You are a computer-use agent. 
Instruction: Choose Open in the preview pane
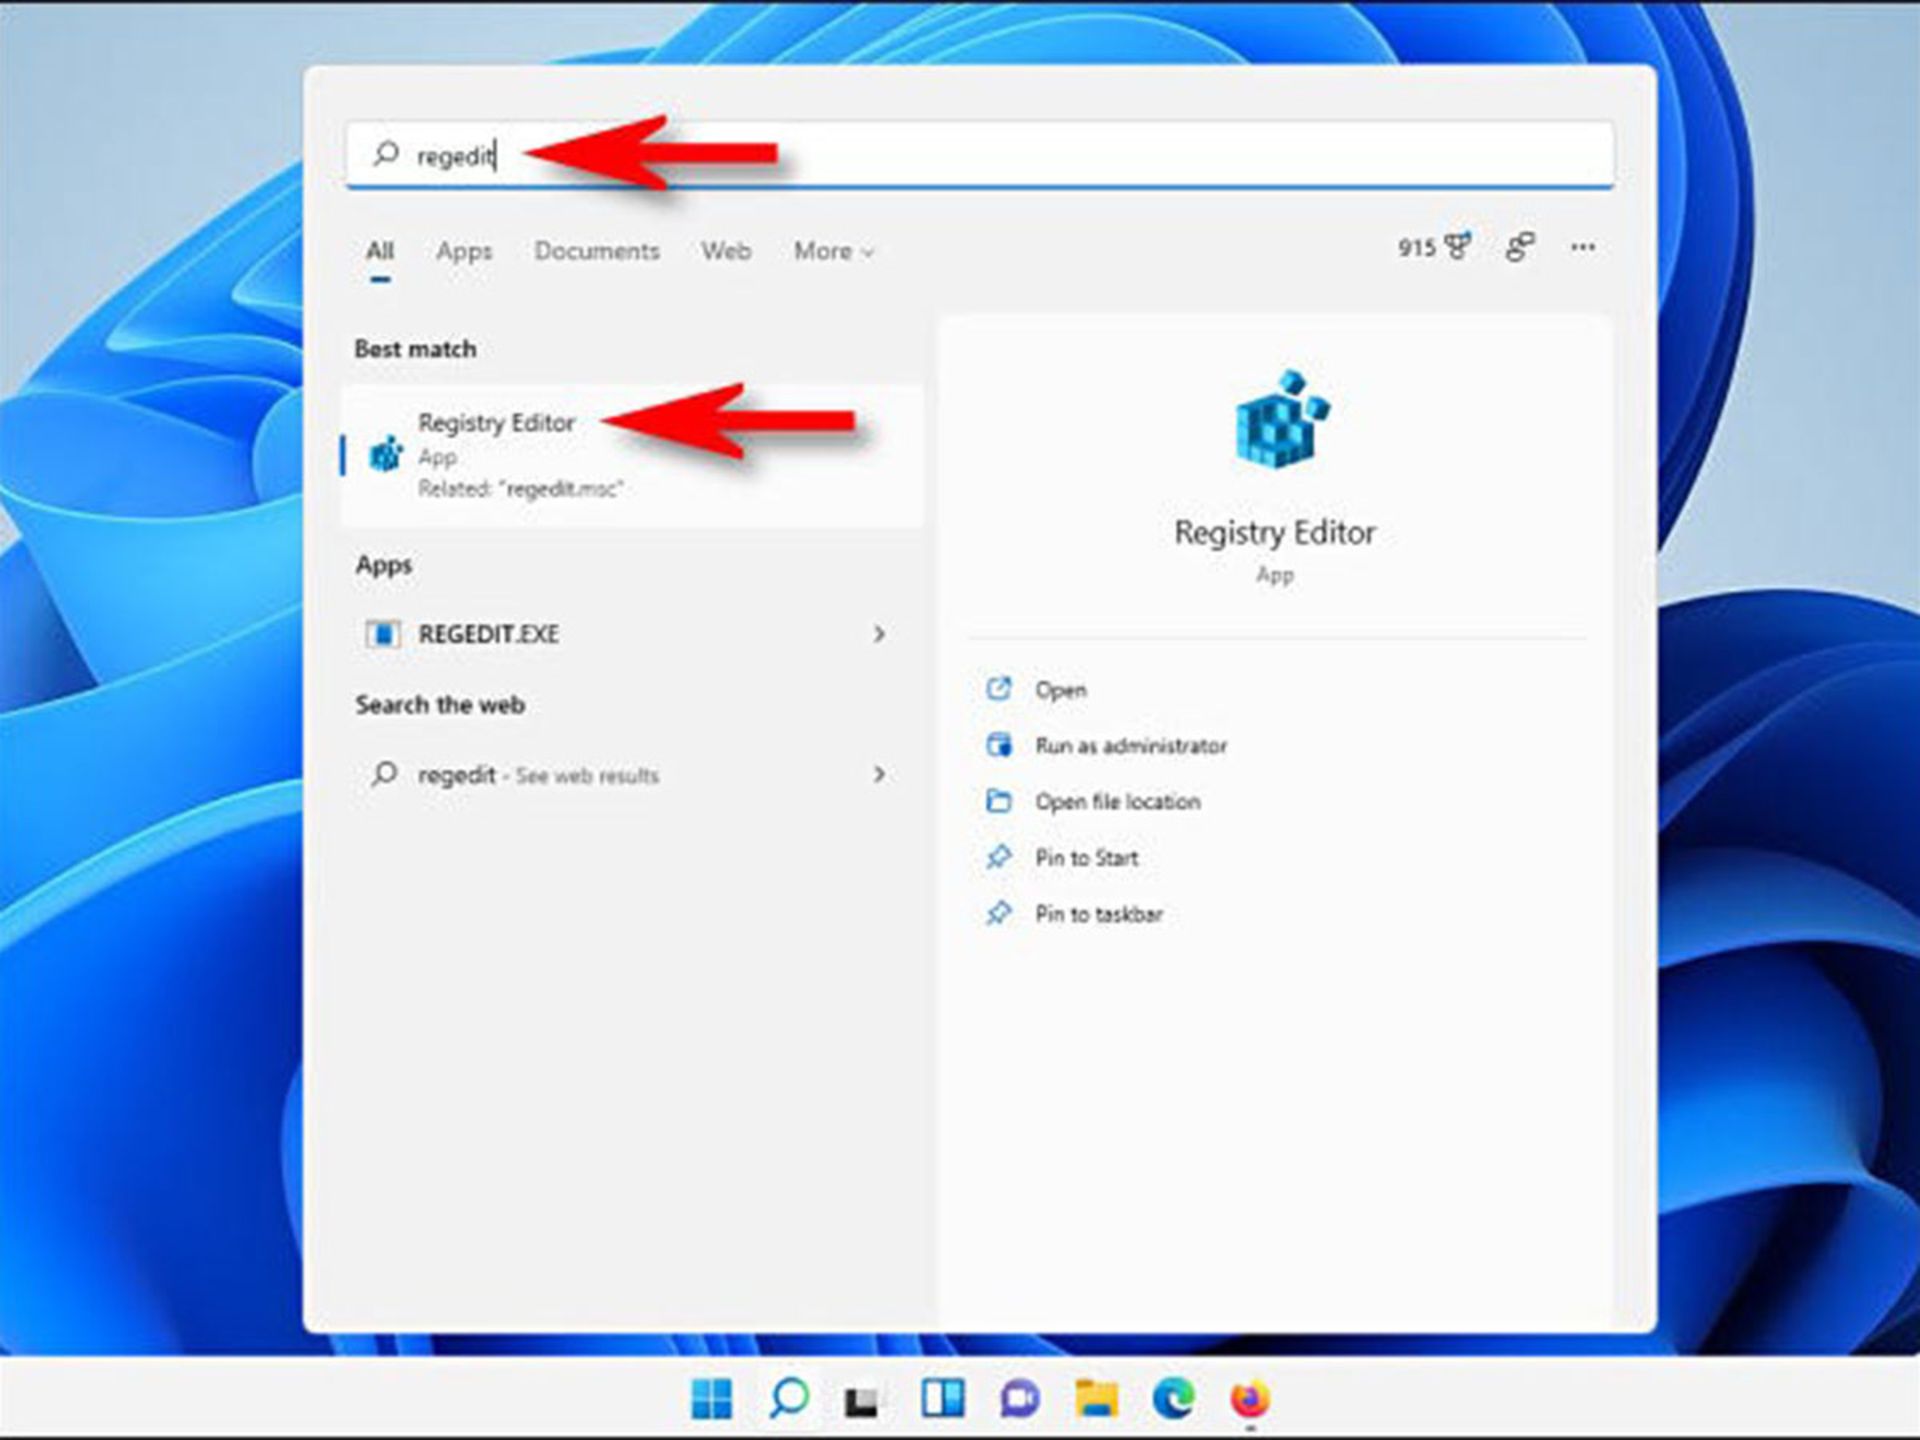1061,690
